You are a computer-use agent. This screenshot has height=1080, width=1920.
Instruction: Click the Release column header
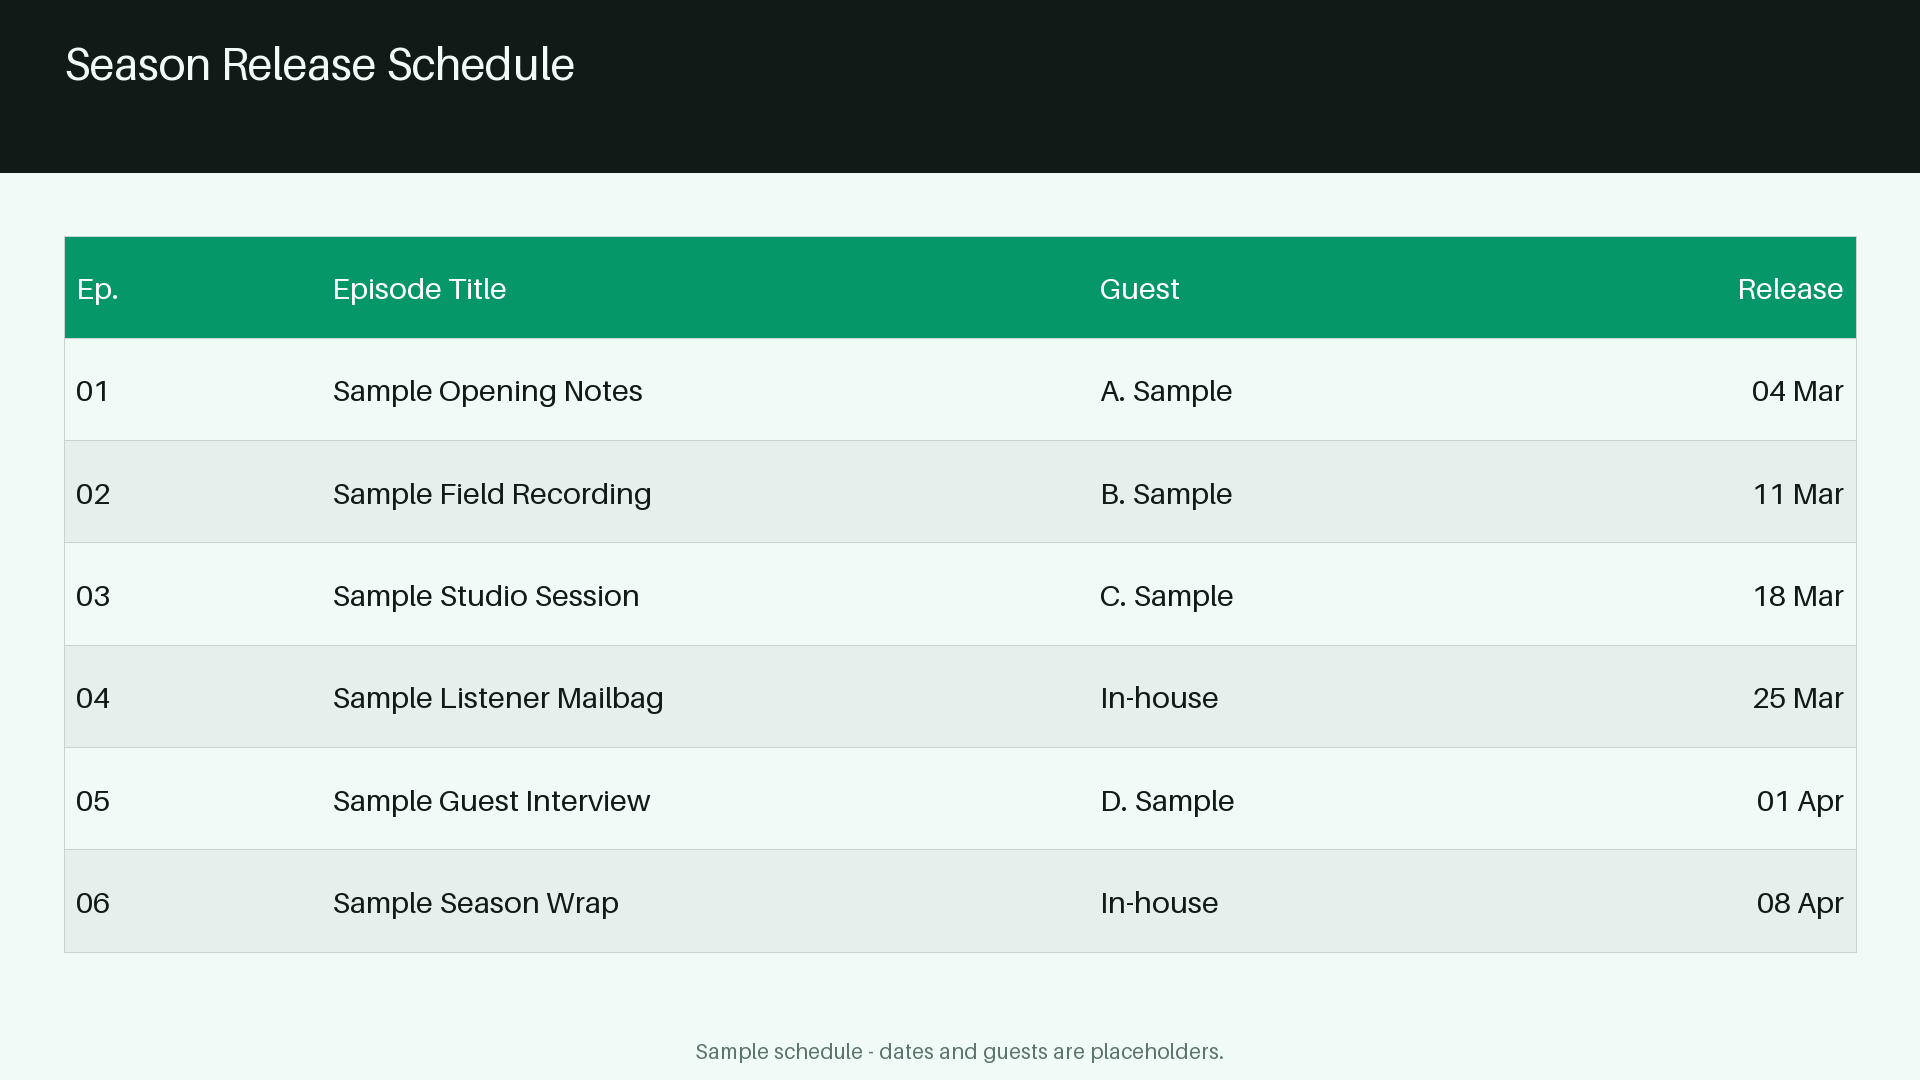tap(1790, 289)
